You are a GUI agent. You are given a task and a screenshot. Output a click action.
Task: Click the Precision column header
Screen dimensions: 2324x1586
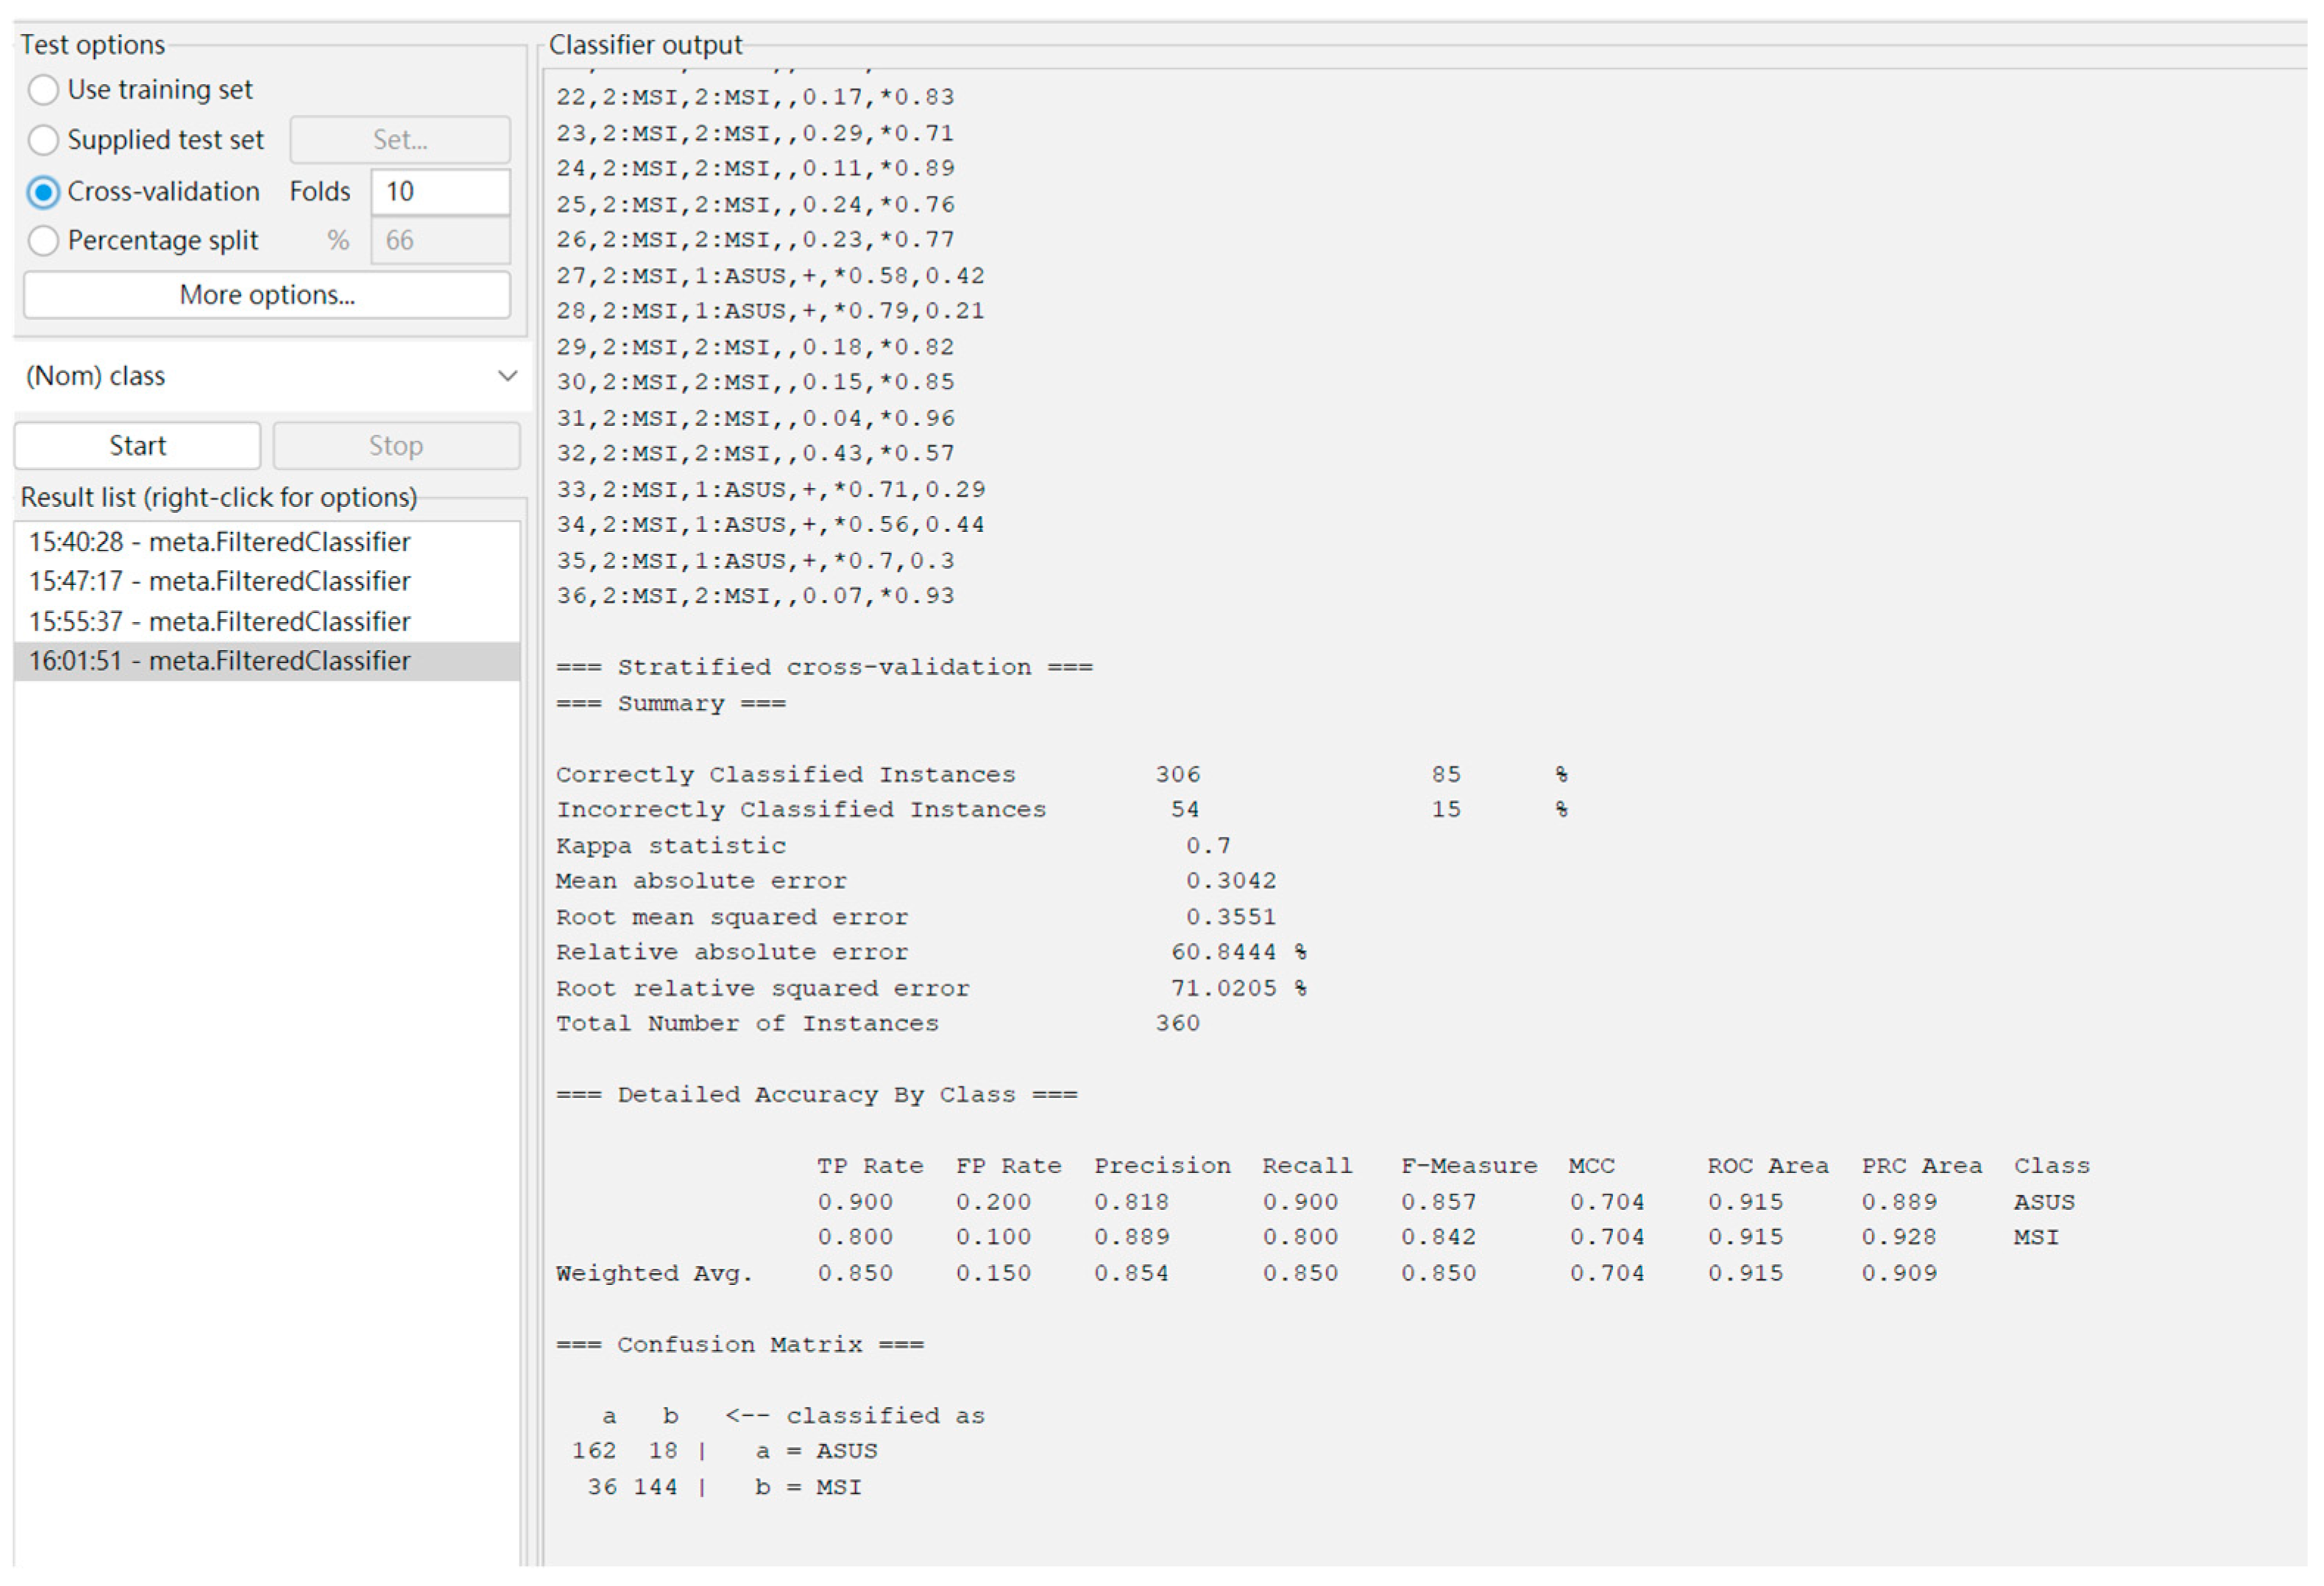pos(1162,1167)
